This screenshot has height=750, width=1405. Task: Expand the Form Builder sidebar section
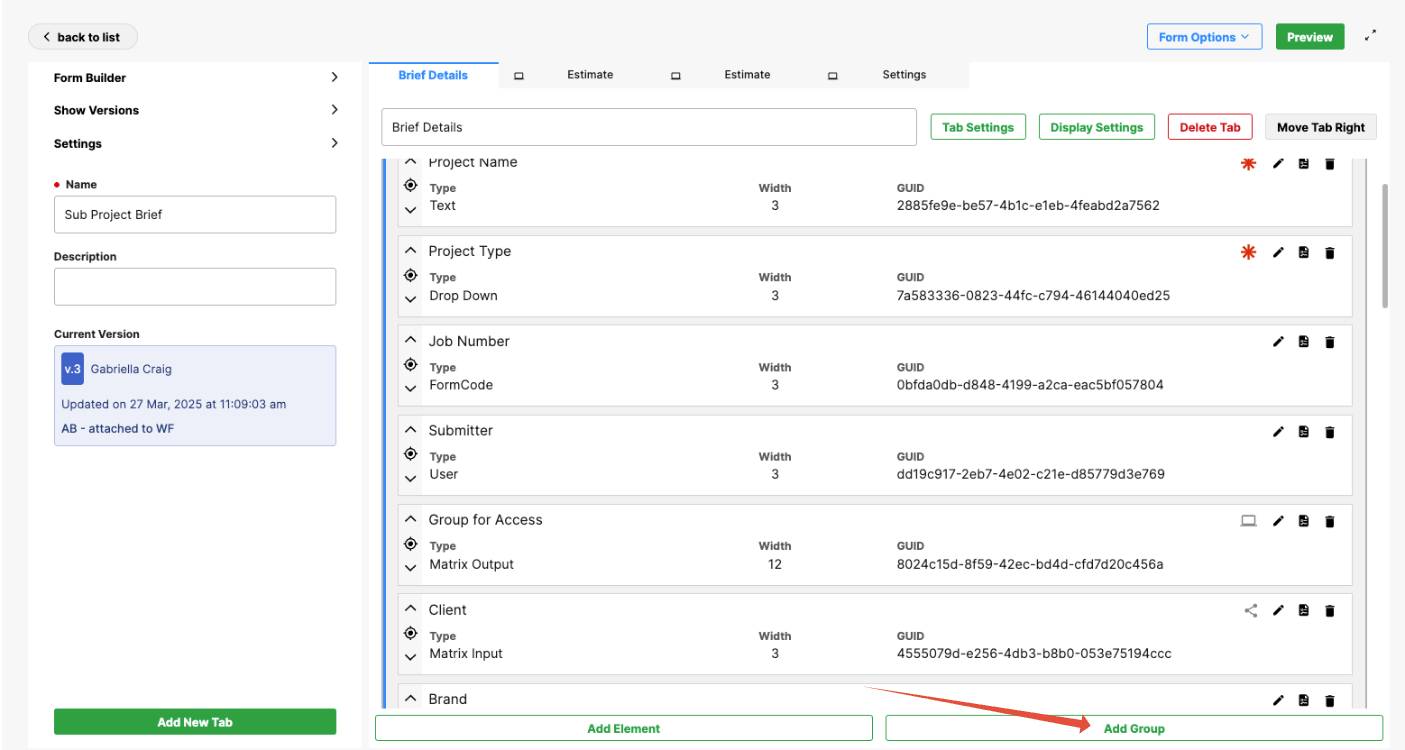click(196, 77)
